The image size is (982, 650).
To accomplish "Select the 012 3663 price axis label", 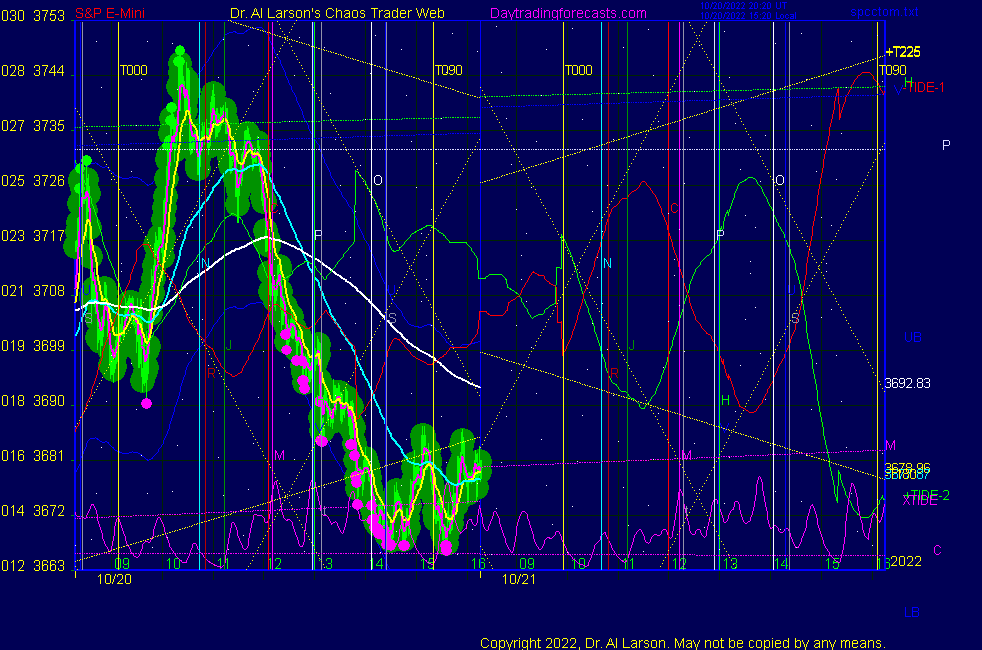I will 33,566.
